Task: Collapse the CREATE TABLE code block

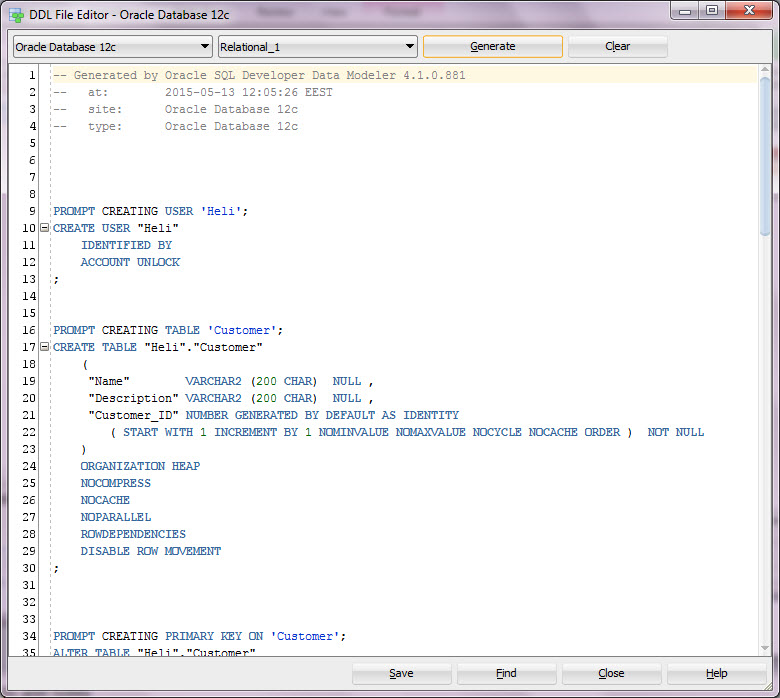Action: (x=44, y=347)
